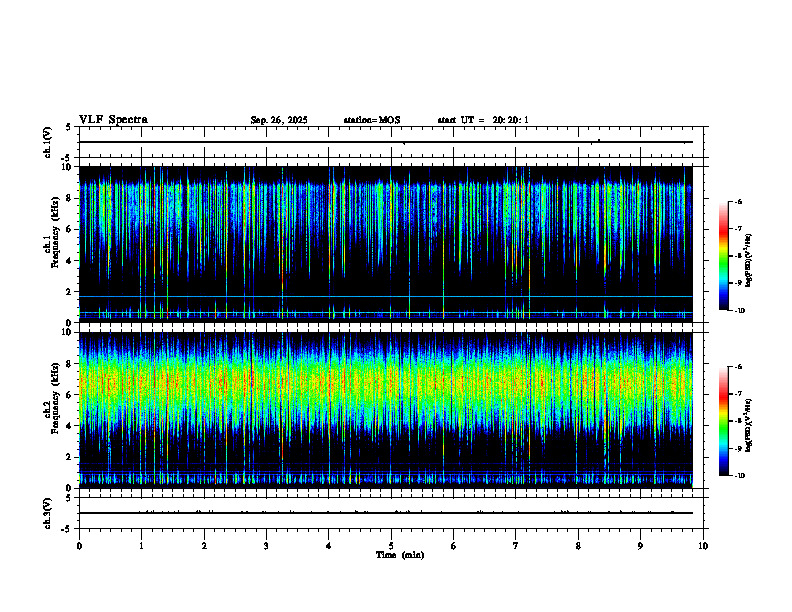792x612 pixels.
Task: Click time axis tick label "9"
Action: pyautogui.click(x=640, y=546)
